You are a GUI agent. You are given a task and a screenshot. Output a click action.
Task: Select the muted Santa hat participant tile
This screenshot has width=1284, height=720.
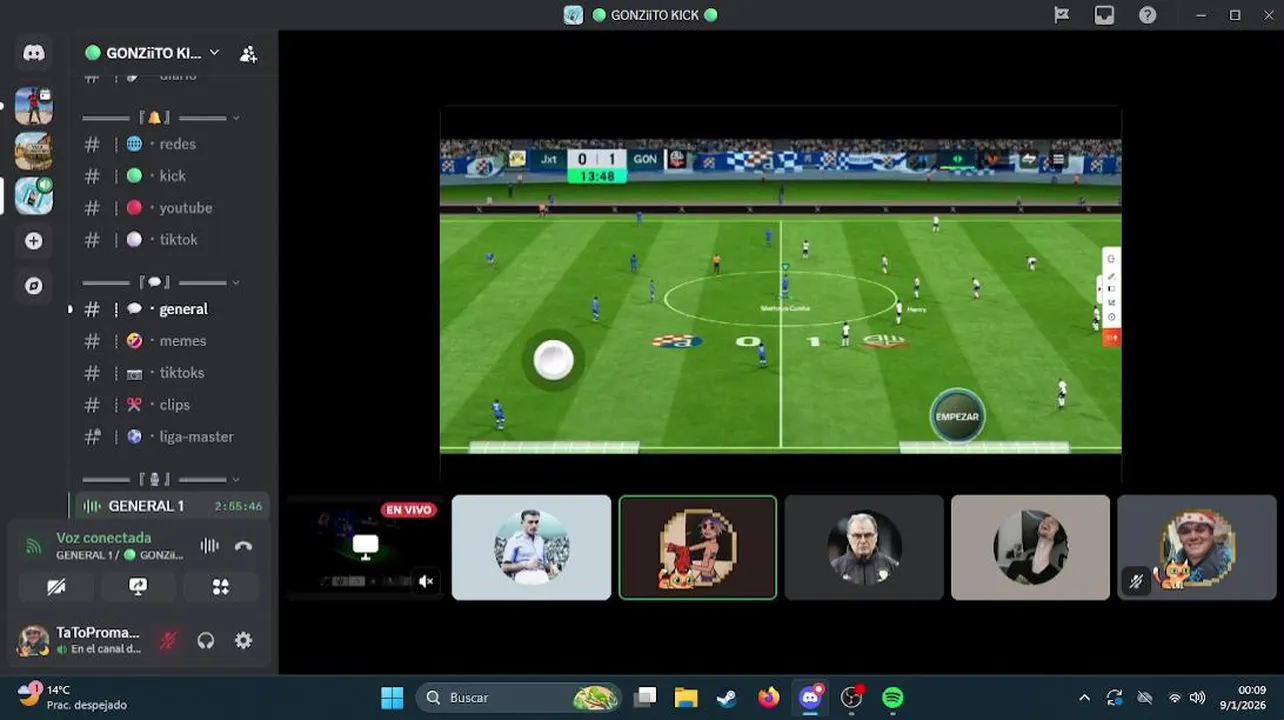(x=1196, y=548)
